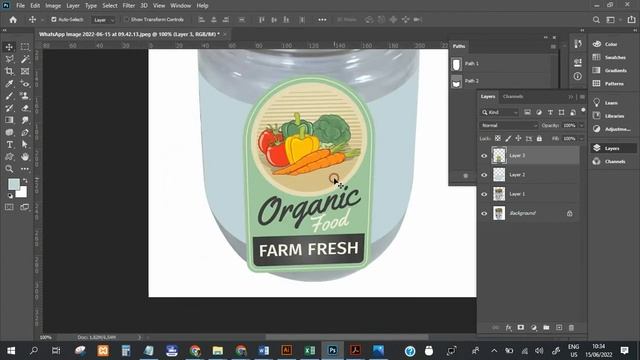This screenshot has height=360, width=640.
Task: Hide Layer 2 visibility eye
Action: coord(484,175)
